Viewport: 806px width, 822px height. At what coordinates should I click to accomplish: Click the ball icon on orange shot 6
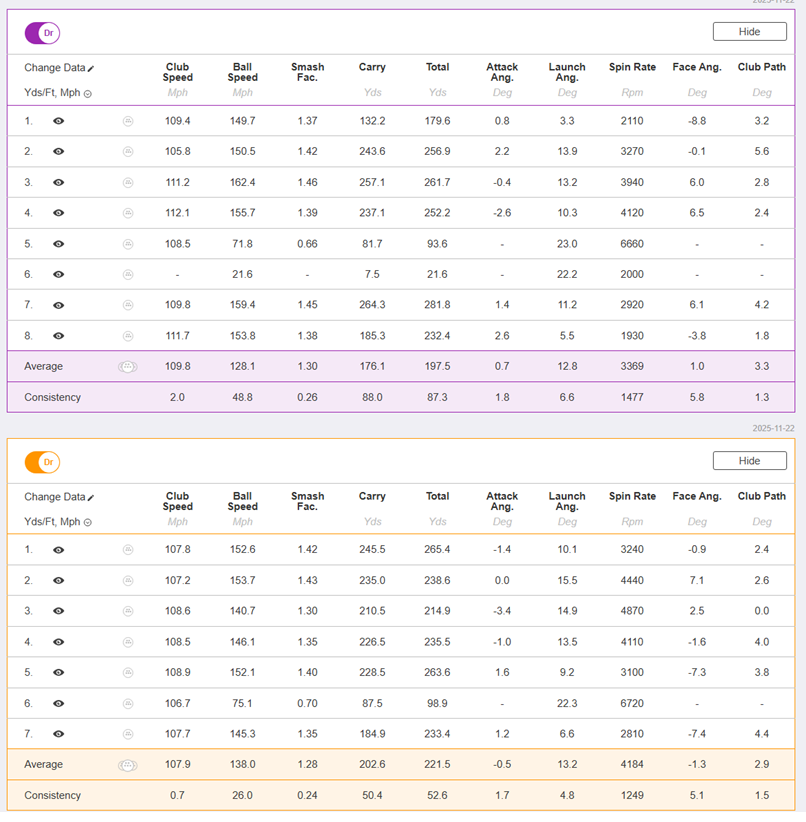coord(128,704)
